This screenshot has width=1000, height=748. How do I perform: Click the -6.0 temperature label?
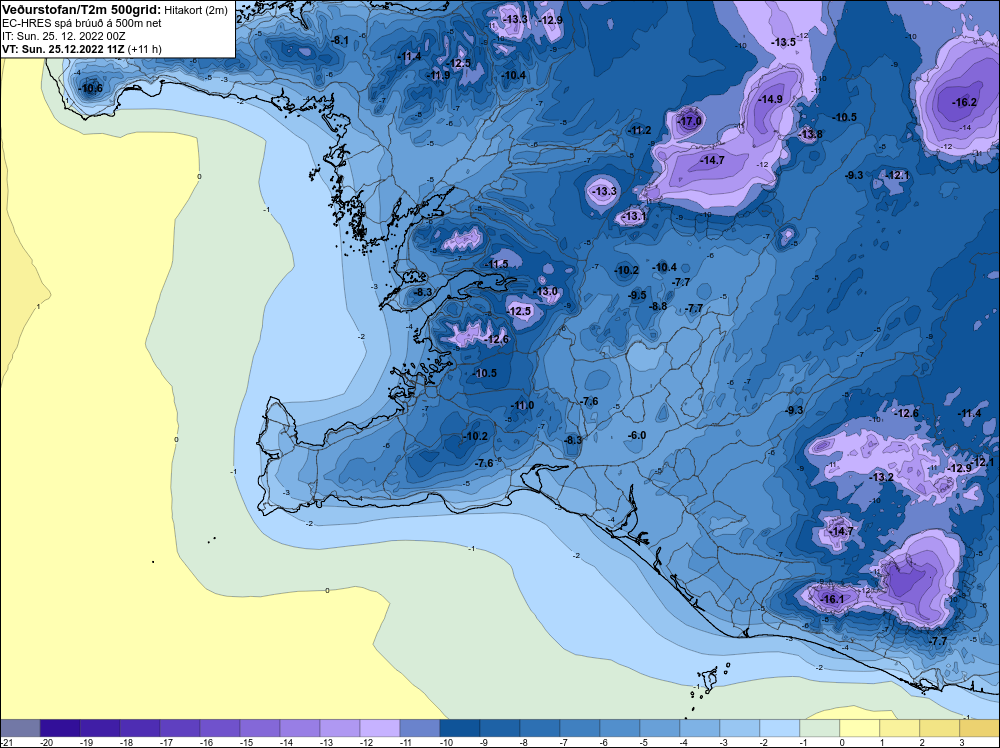click(x=637, y=436)
